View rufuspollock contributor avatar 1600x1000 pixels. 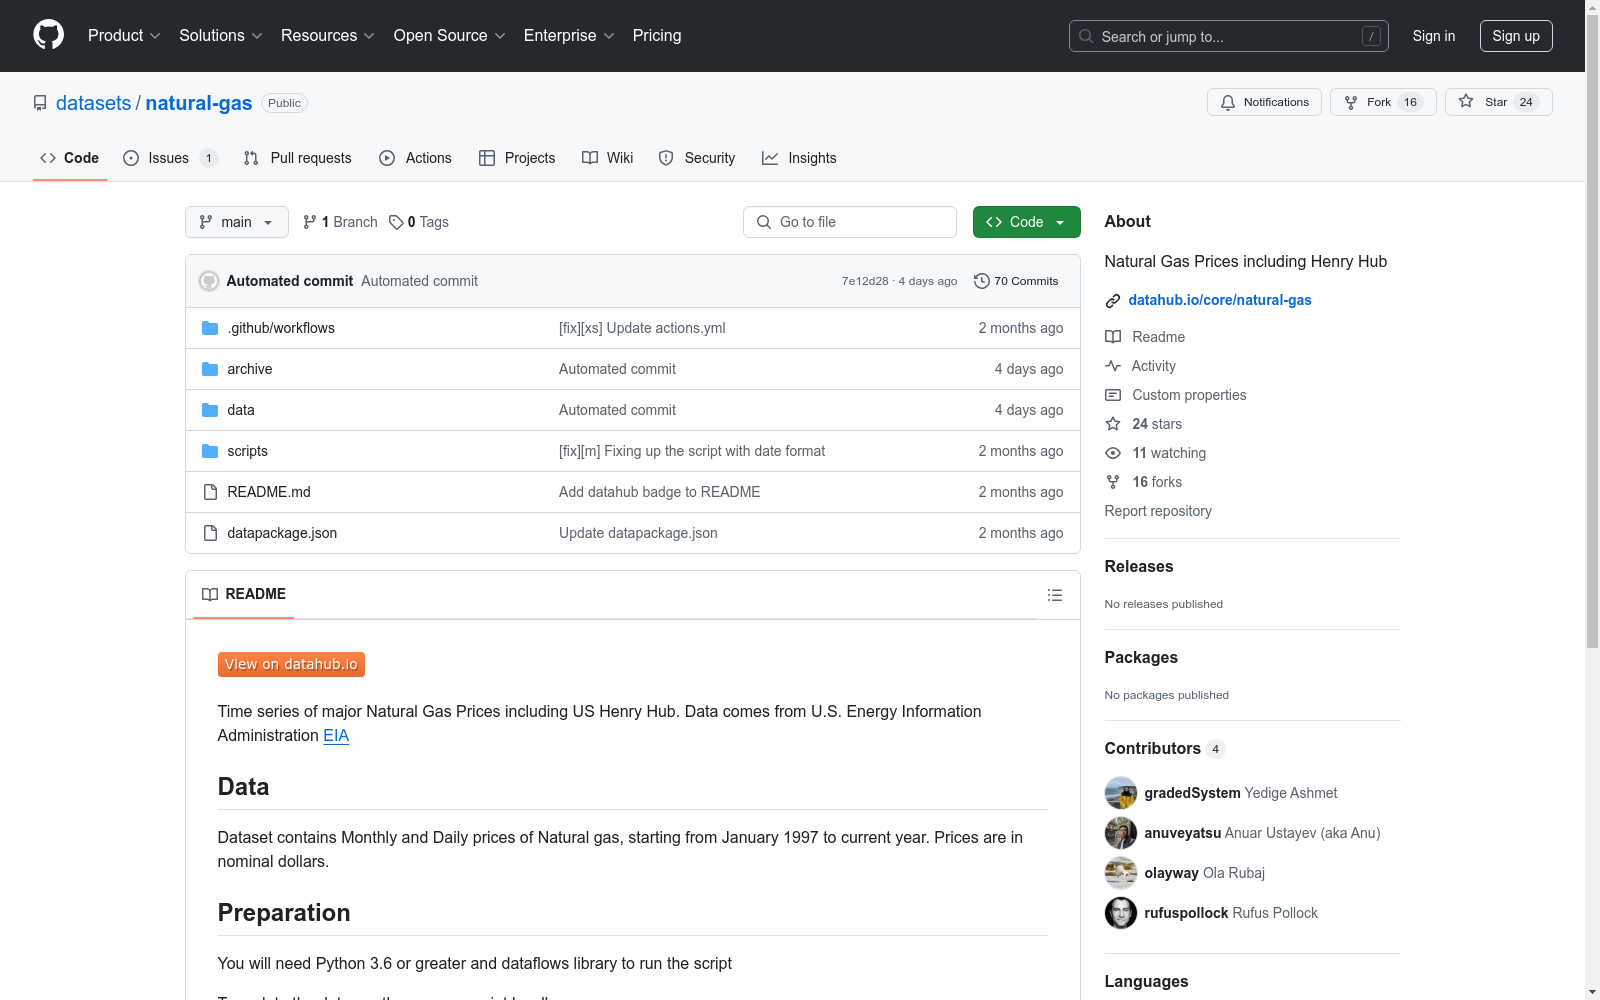[1121, 913]
